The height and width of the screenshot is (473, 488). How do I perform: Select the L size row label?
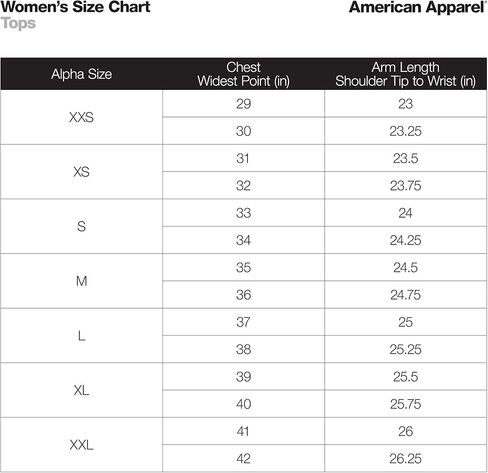[81, 336]
